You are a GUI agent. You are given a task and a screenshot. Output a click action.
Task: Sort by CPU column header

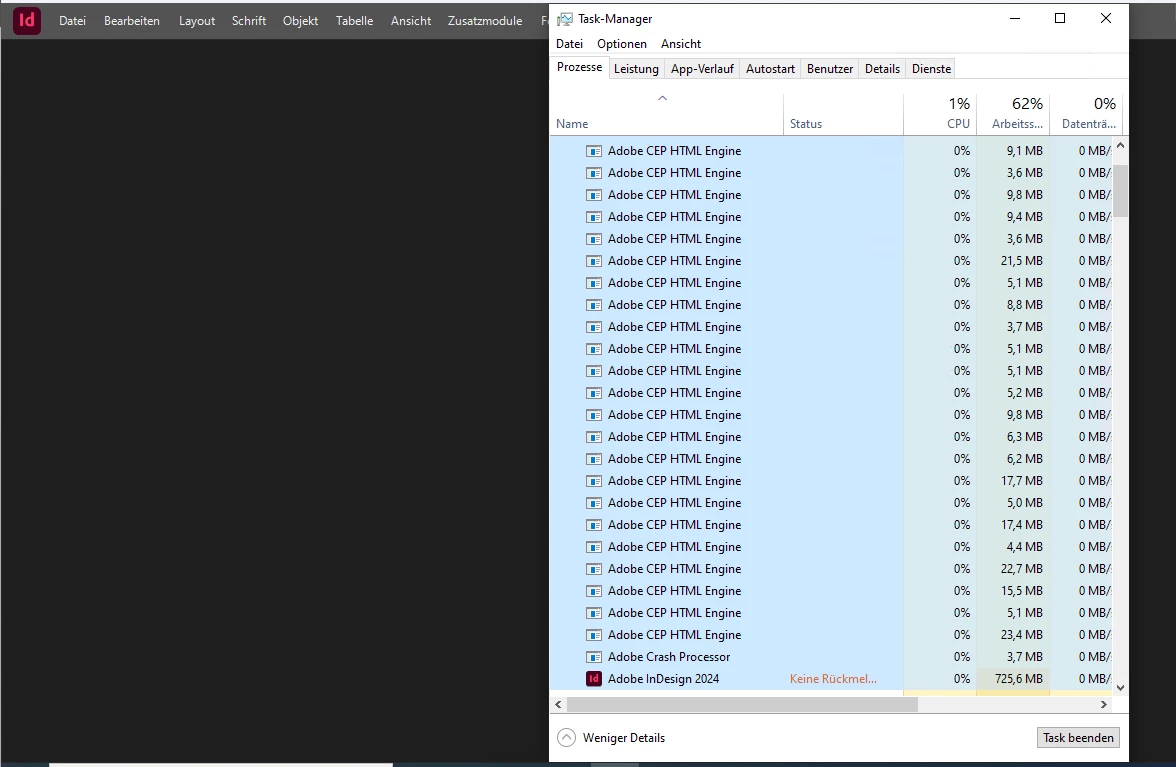(940, 113)
